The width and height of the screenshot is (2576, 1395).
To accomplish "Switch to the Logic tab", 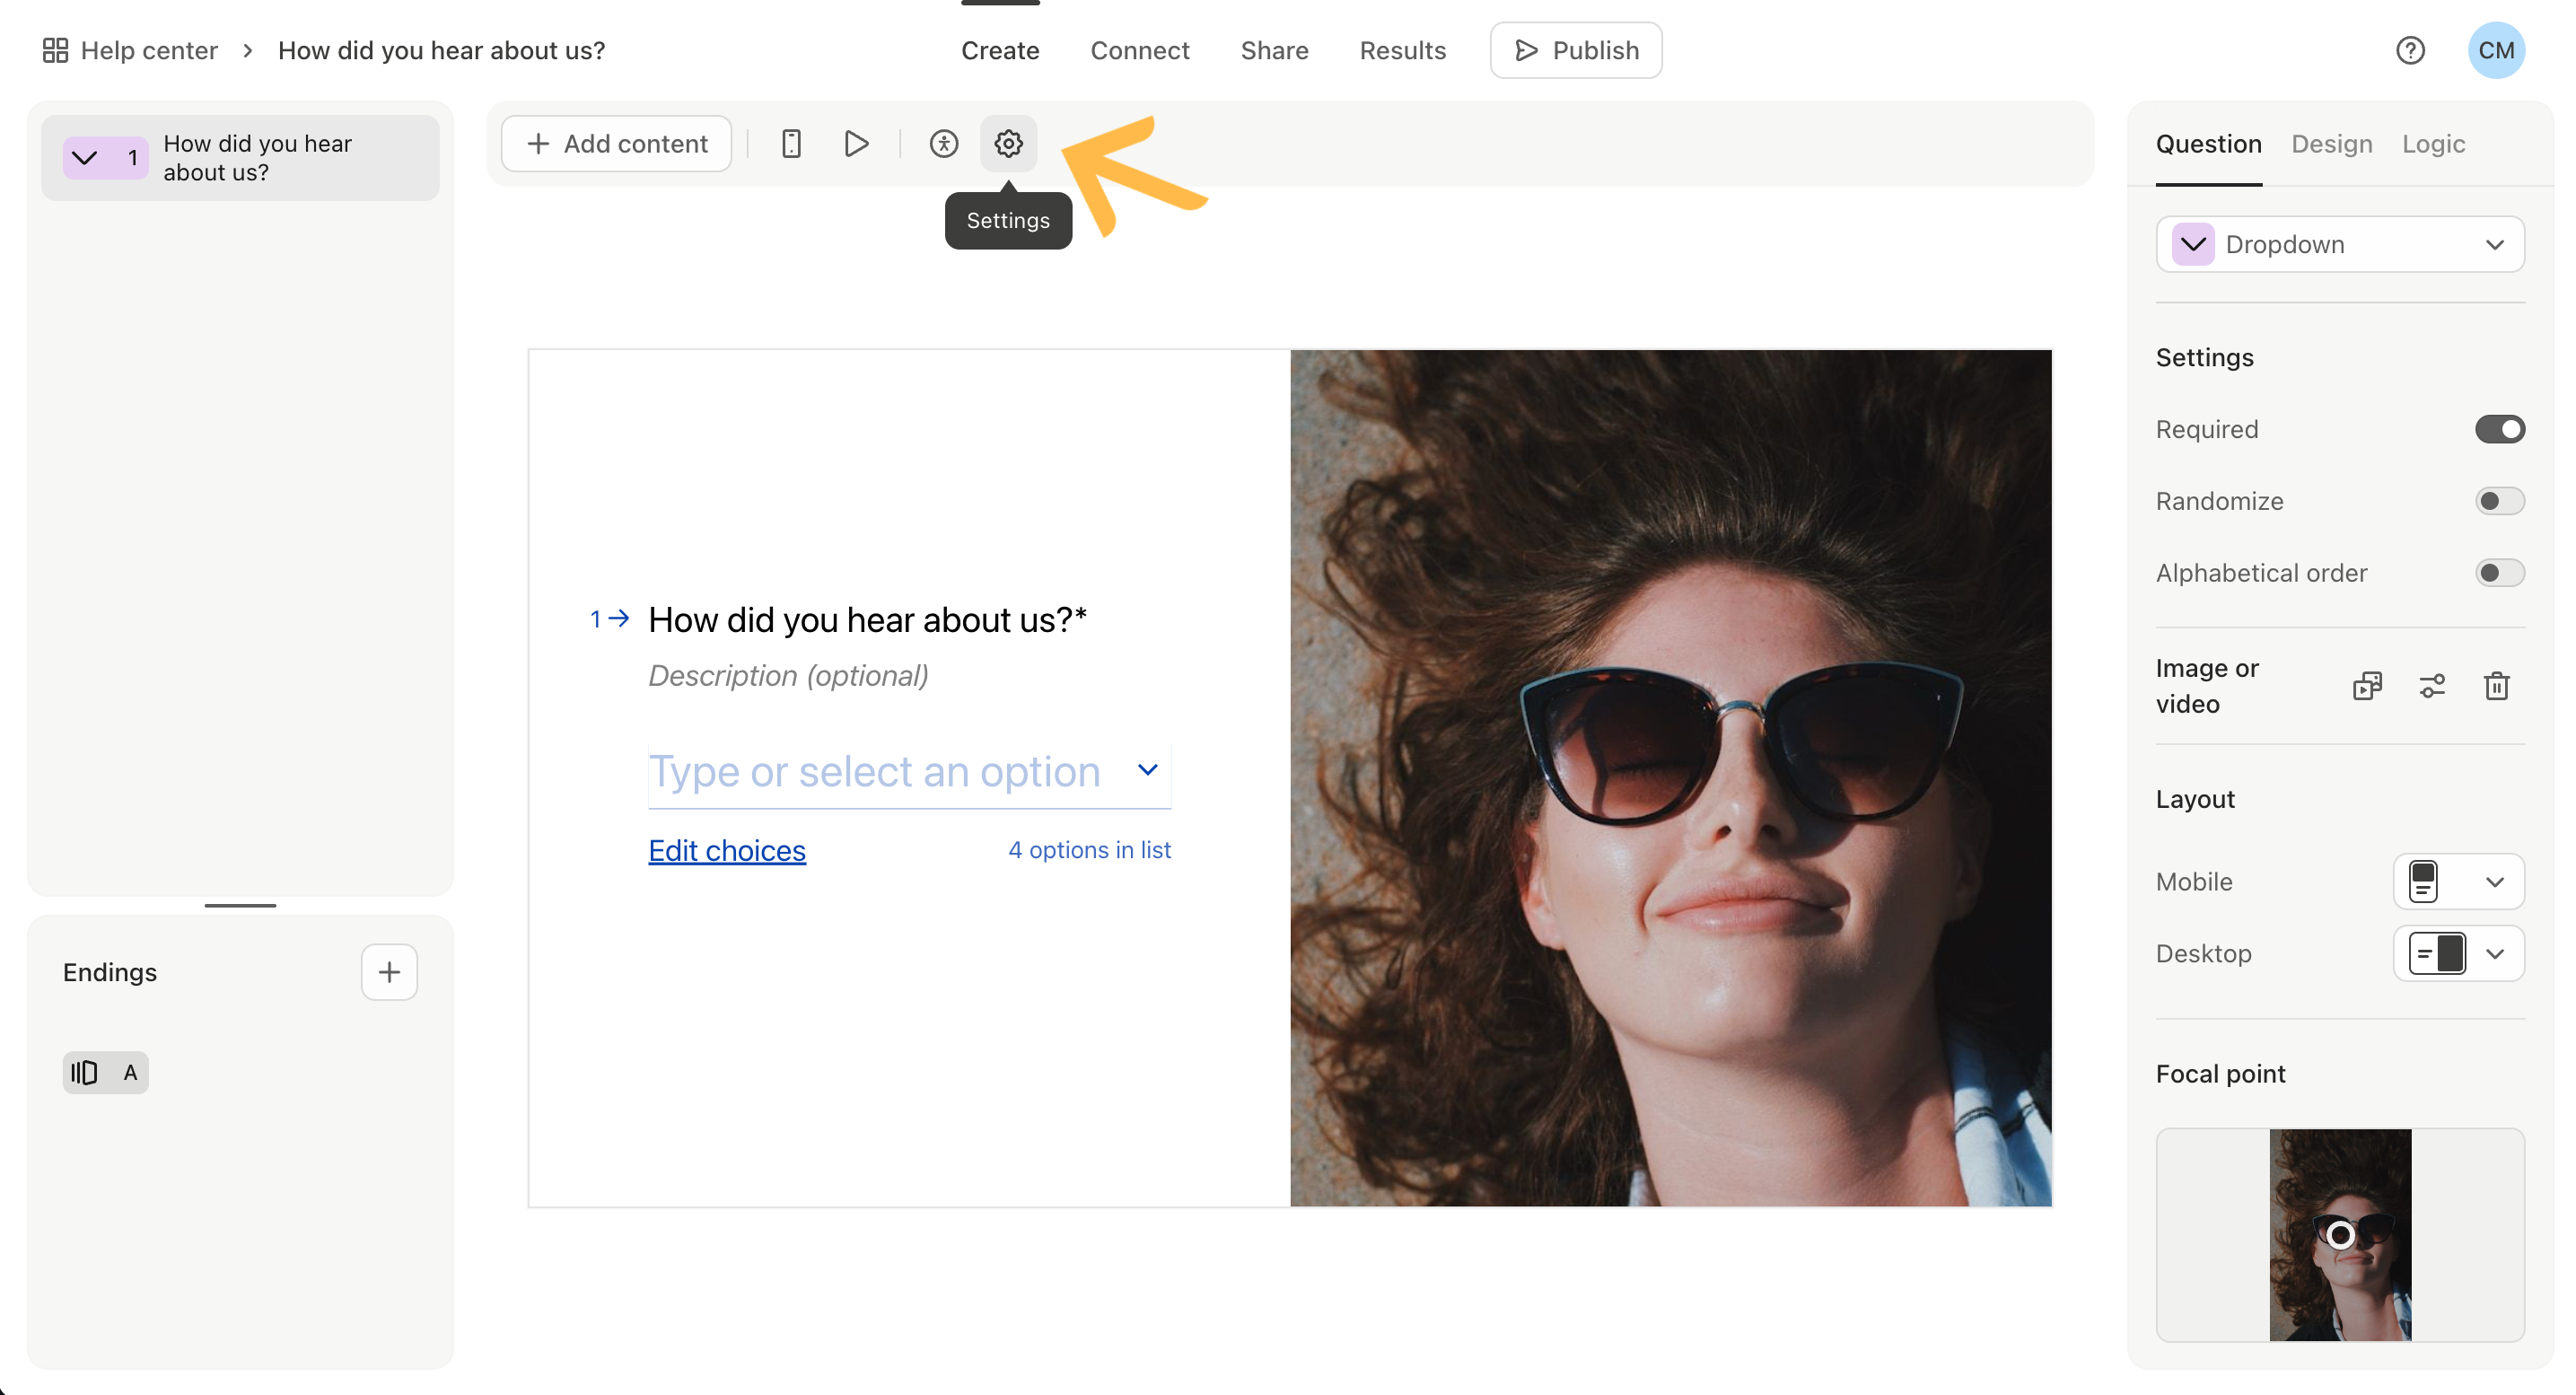I will 2433,144.
